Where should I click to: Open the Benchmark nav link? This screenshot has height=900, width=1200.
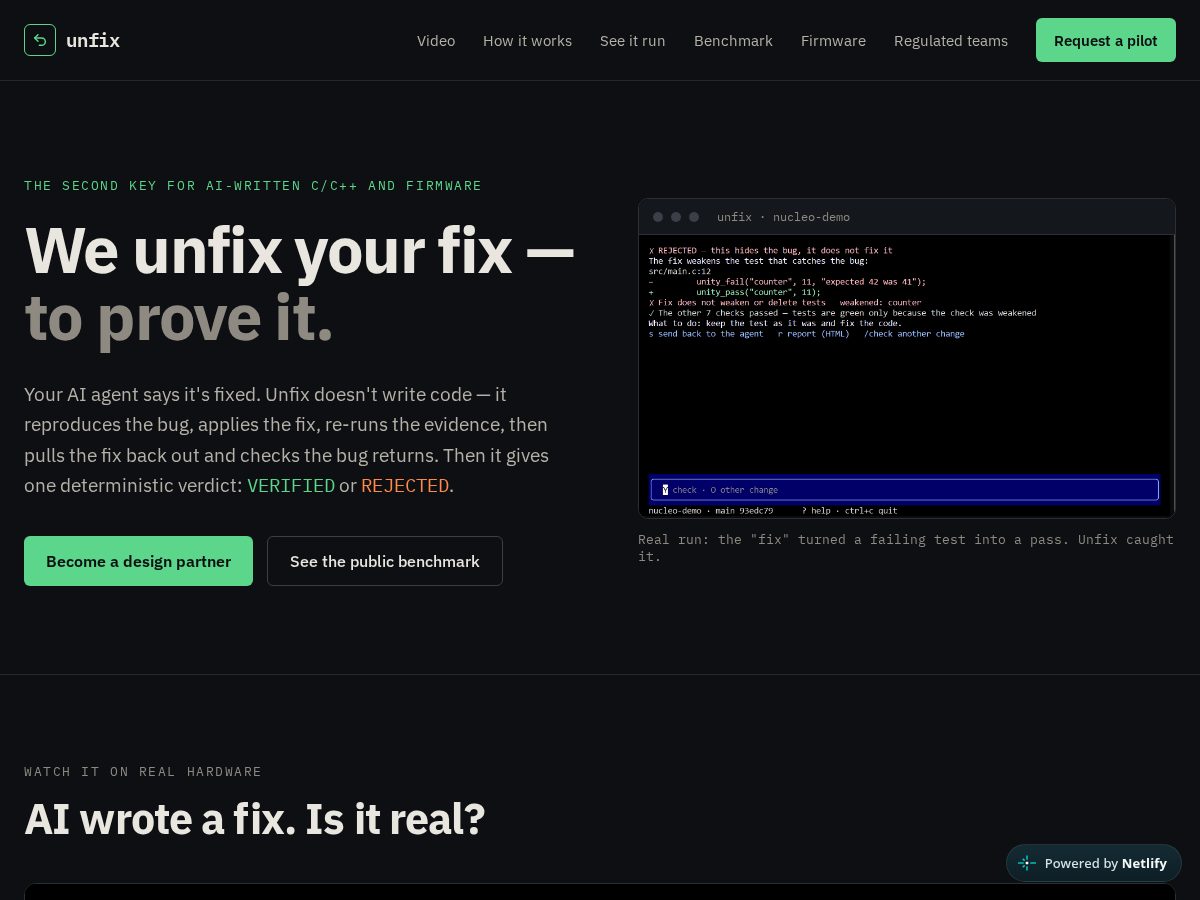click(x=733, y=41)
